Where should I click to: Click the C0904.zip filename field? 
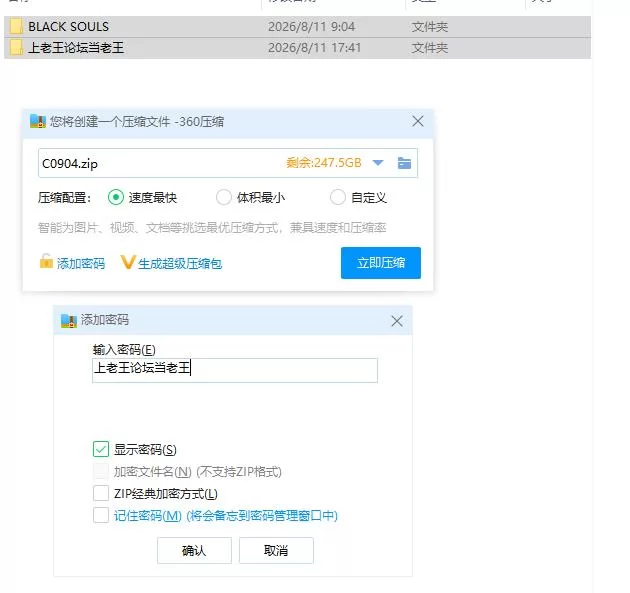pos(228,163)
